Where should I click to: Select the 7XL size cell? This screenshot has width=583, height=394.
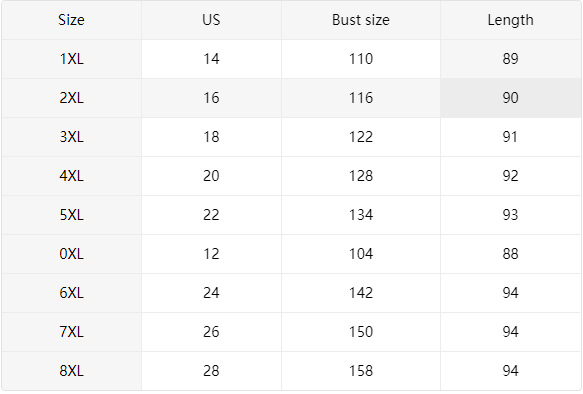click(71, 332)
